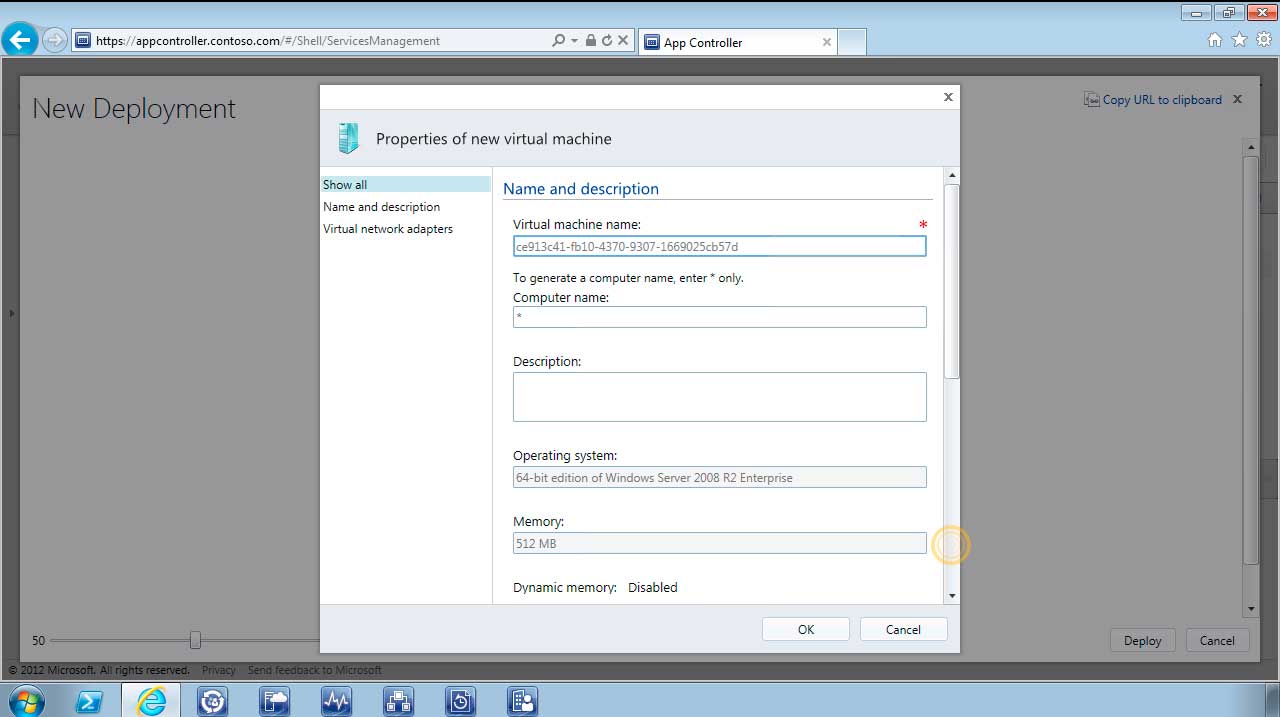This screenshot has height=717, width=1280.
Task: Open the address bar dropdown arrow
Action: tap(574, 41)
